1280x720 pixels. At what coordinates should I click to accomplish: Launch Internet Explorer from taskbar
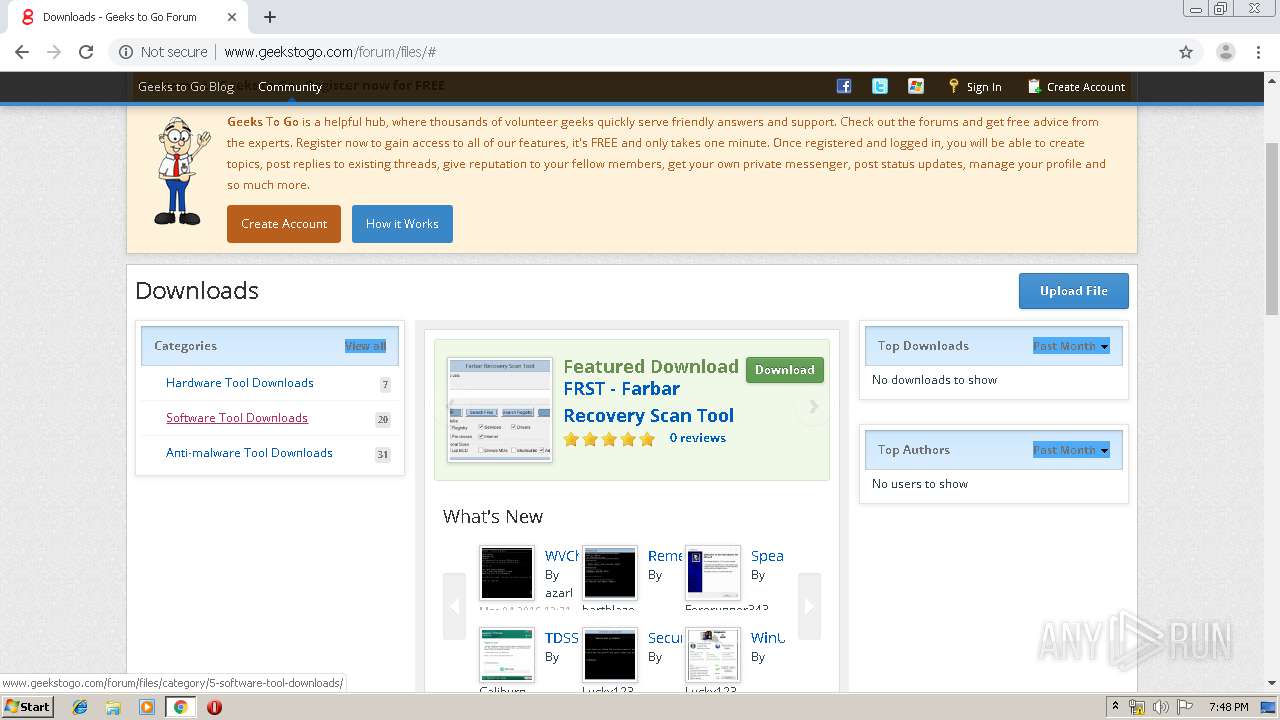pyautogui.click(x=80, y=707)
